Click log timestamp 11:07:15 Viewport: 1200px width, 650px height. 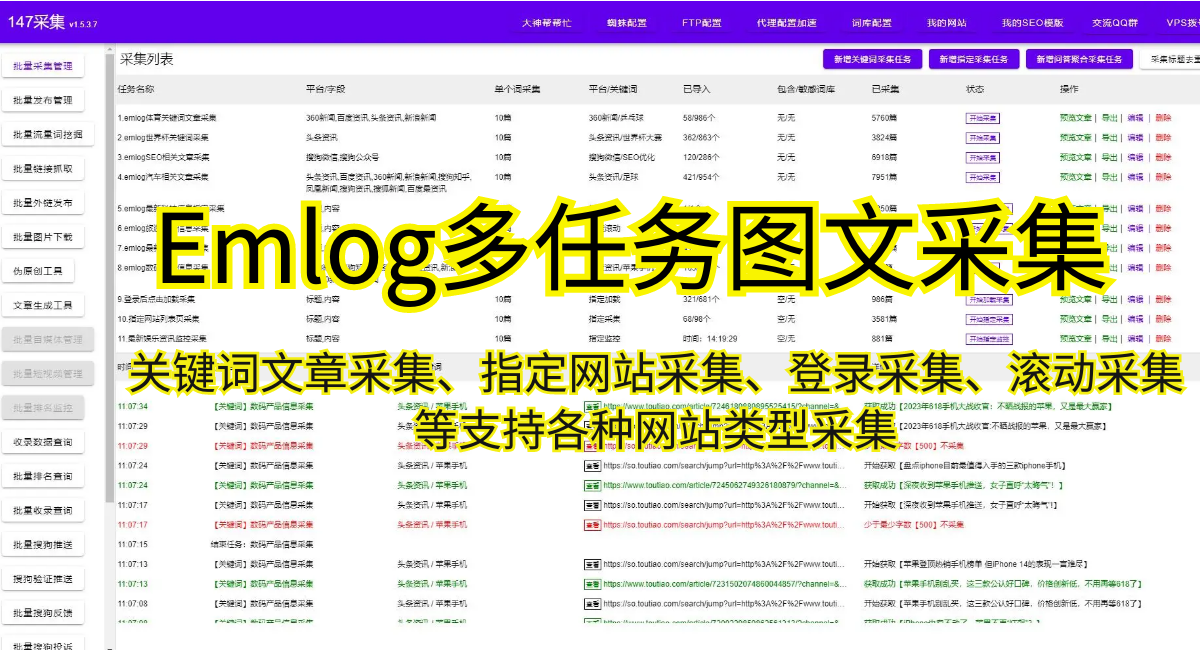[132, 545]
